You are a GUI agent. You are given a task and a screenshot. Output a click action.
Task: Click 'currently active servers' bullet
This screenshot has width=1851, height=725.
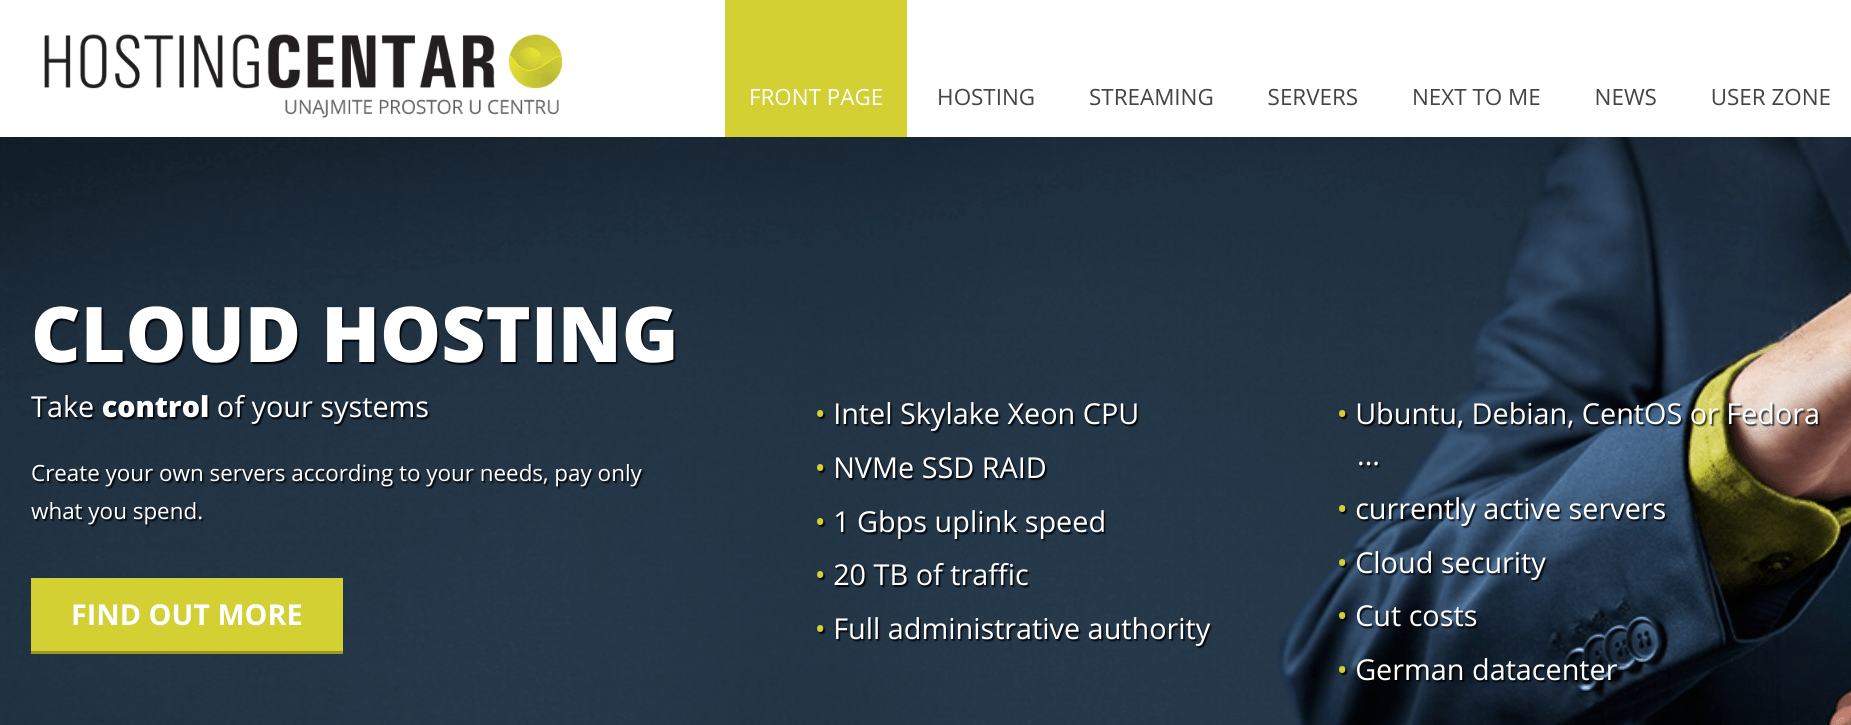coord(1510,509)
